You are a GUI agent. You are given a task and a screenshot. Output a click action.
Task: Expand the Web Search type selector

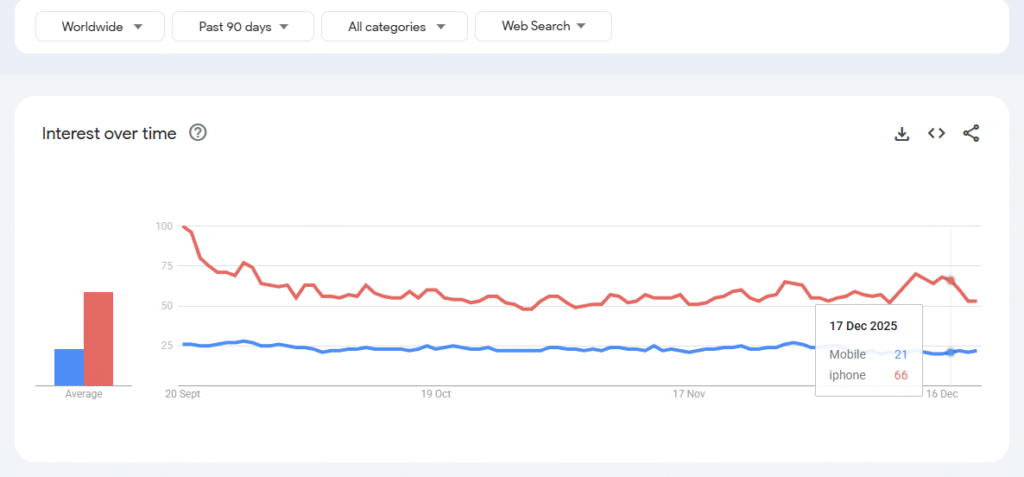(x=543, y=27)
